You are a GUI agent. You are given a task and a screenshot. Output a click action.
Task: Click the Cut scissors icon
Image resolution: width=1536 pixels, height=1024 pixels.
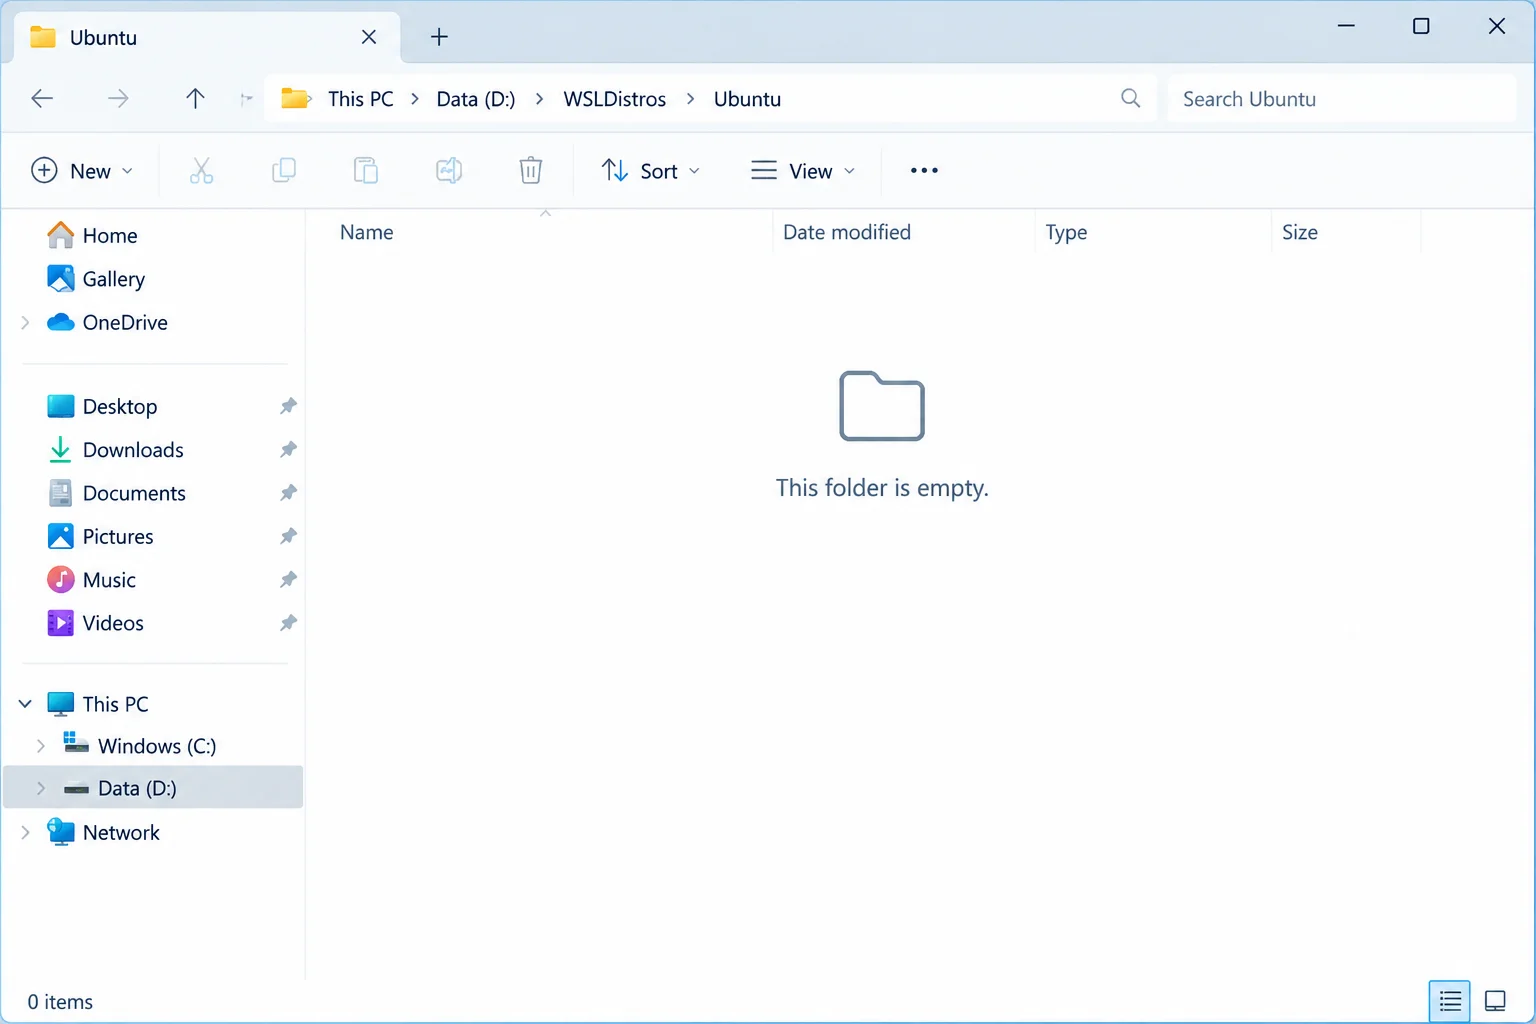(201, 171)
